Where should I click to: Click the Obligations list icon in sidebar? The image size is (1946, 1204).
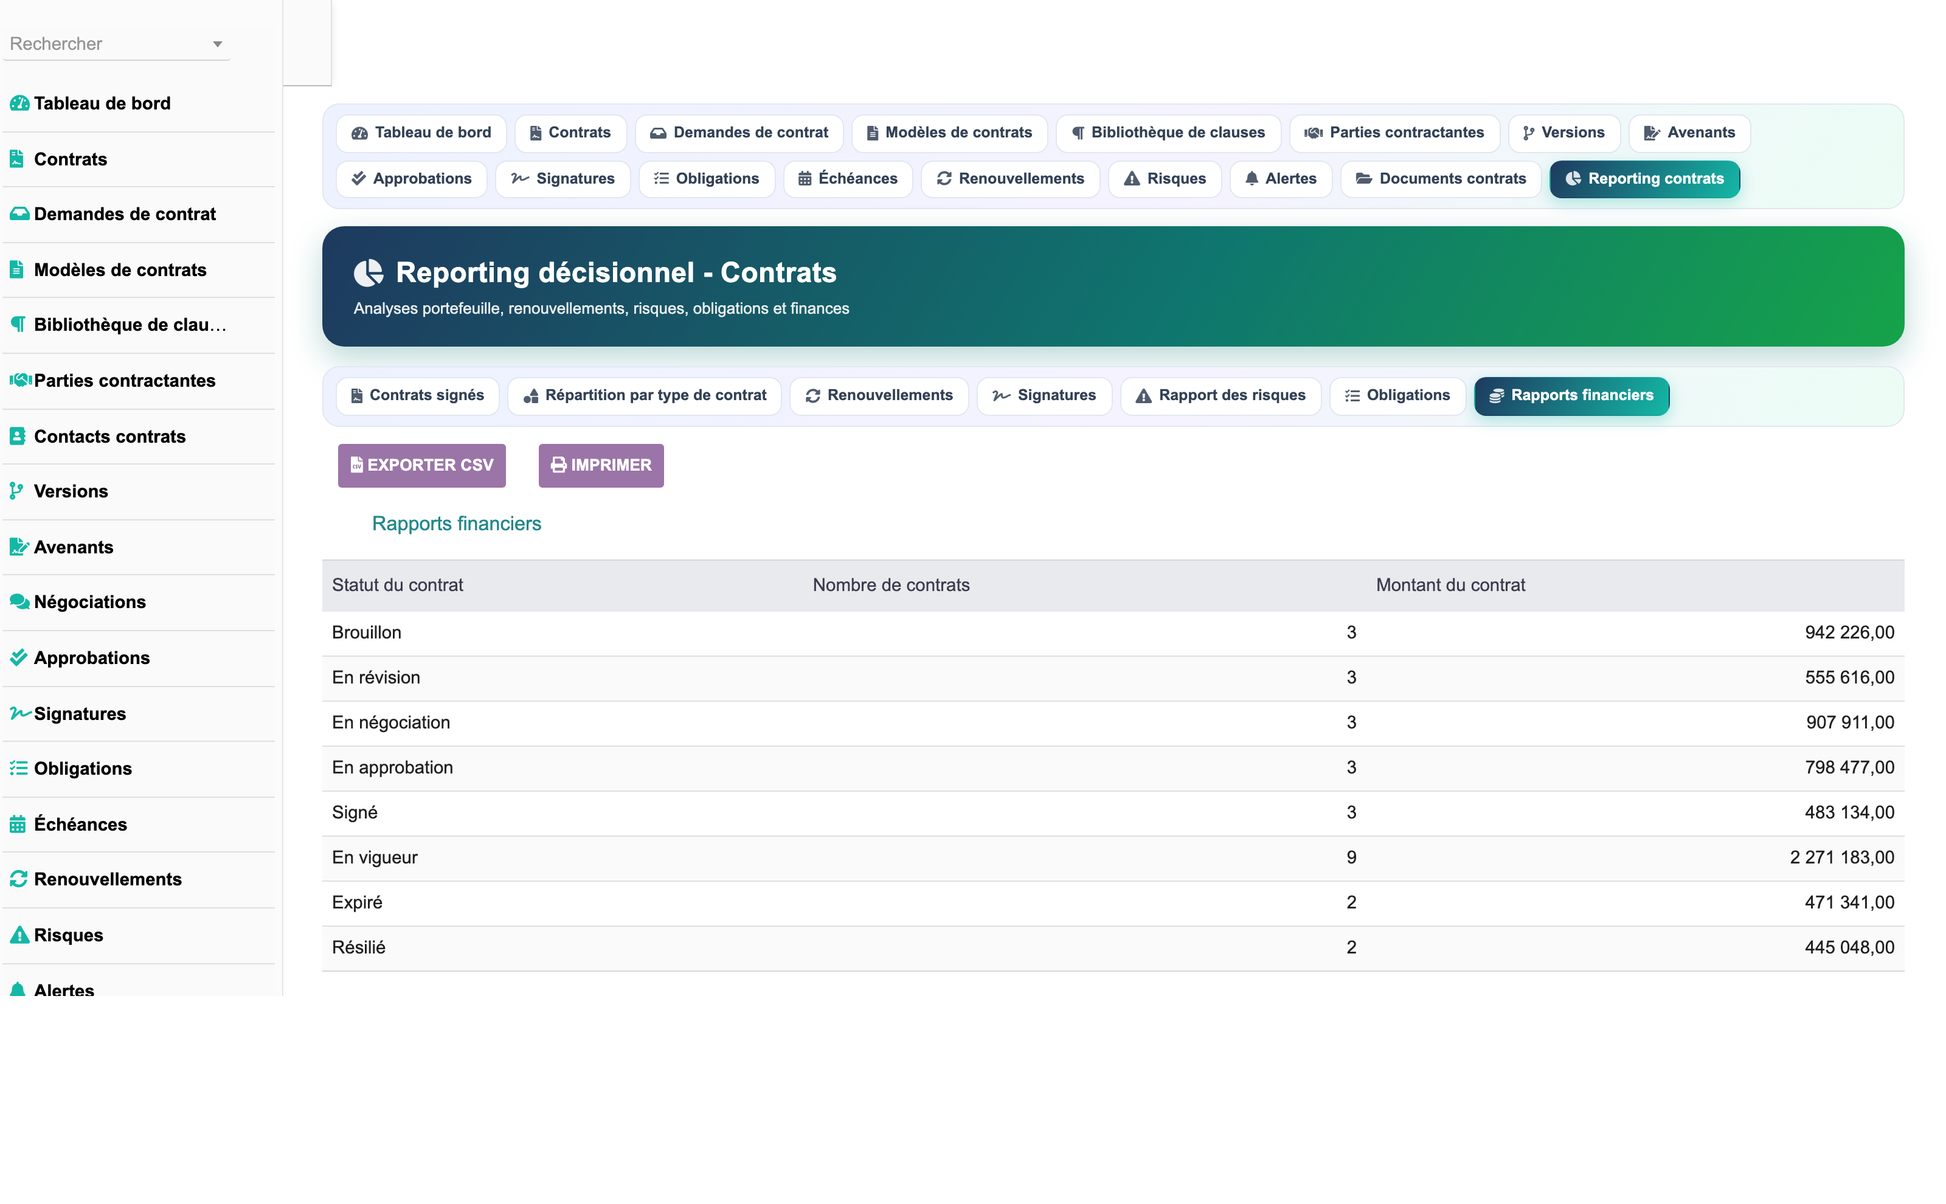(x=18, y=768)
